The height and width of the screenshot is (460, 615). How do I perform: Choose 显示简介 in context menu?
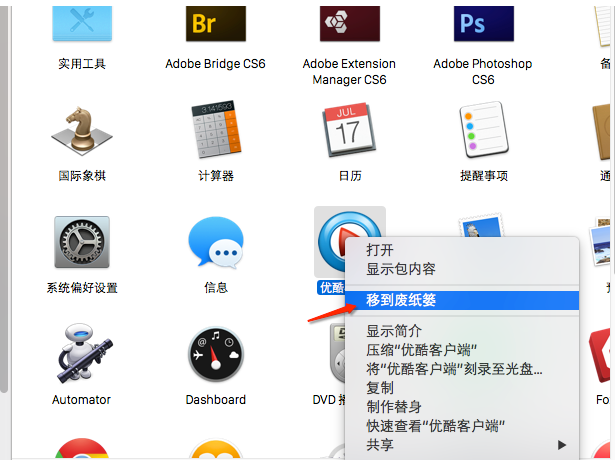pyautogui.click(x=462, y=331)
